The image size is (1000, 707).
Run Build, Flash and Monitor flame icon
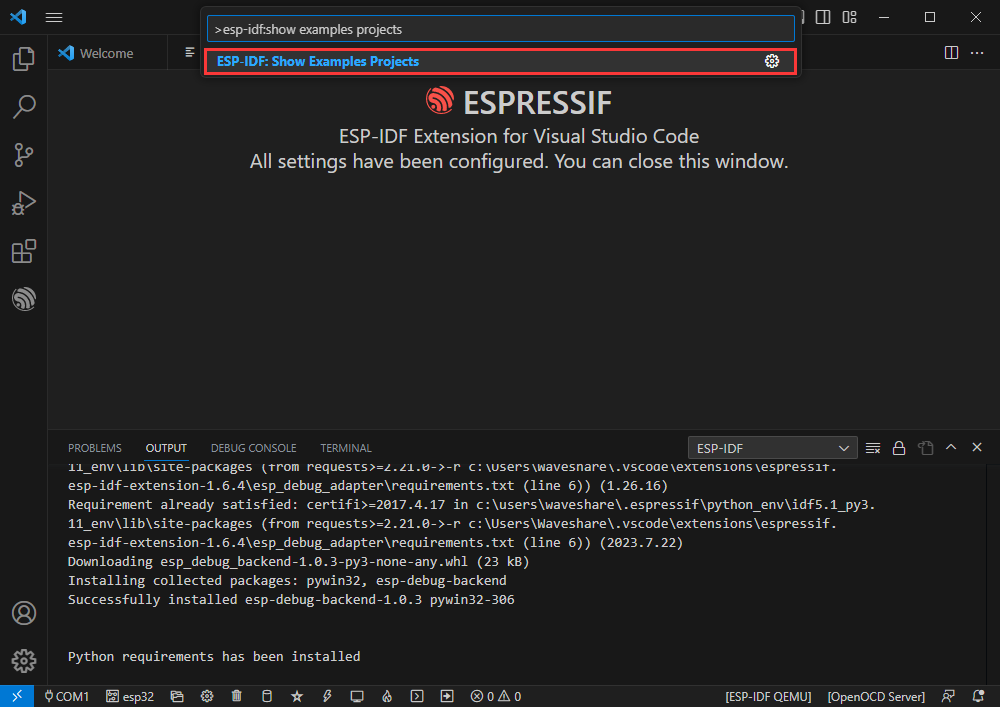pos(387,697)
